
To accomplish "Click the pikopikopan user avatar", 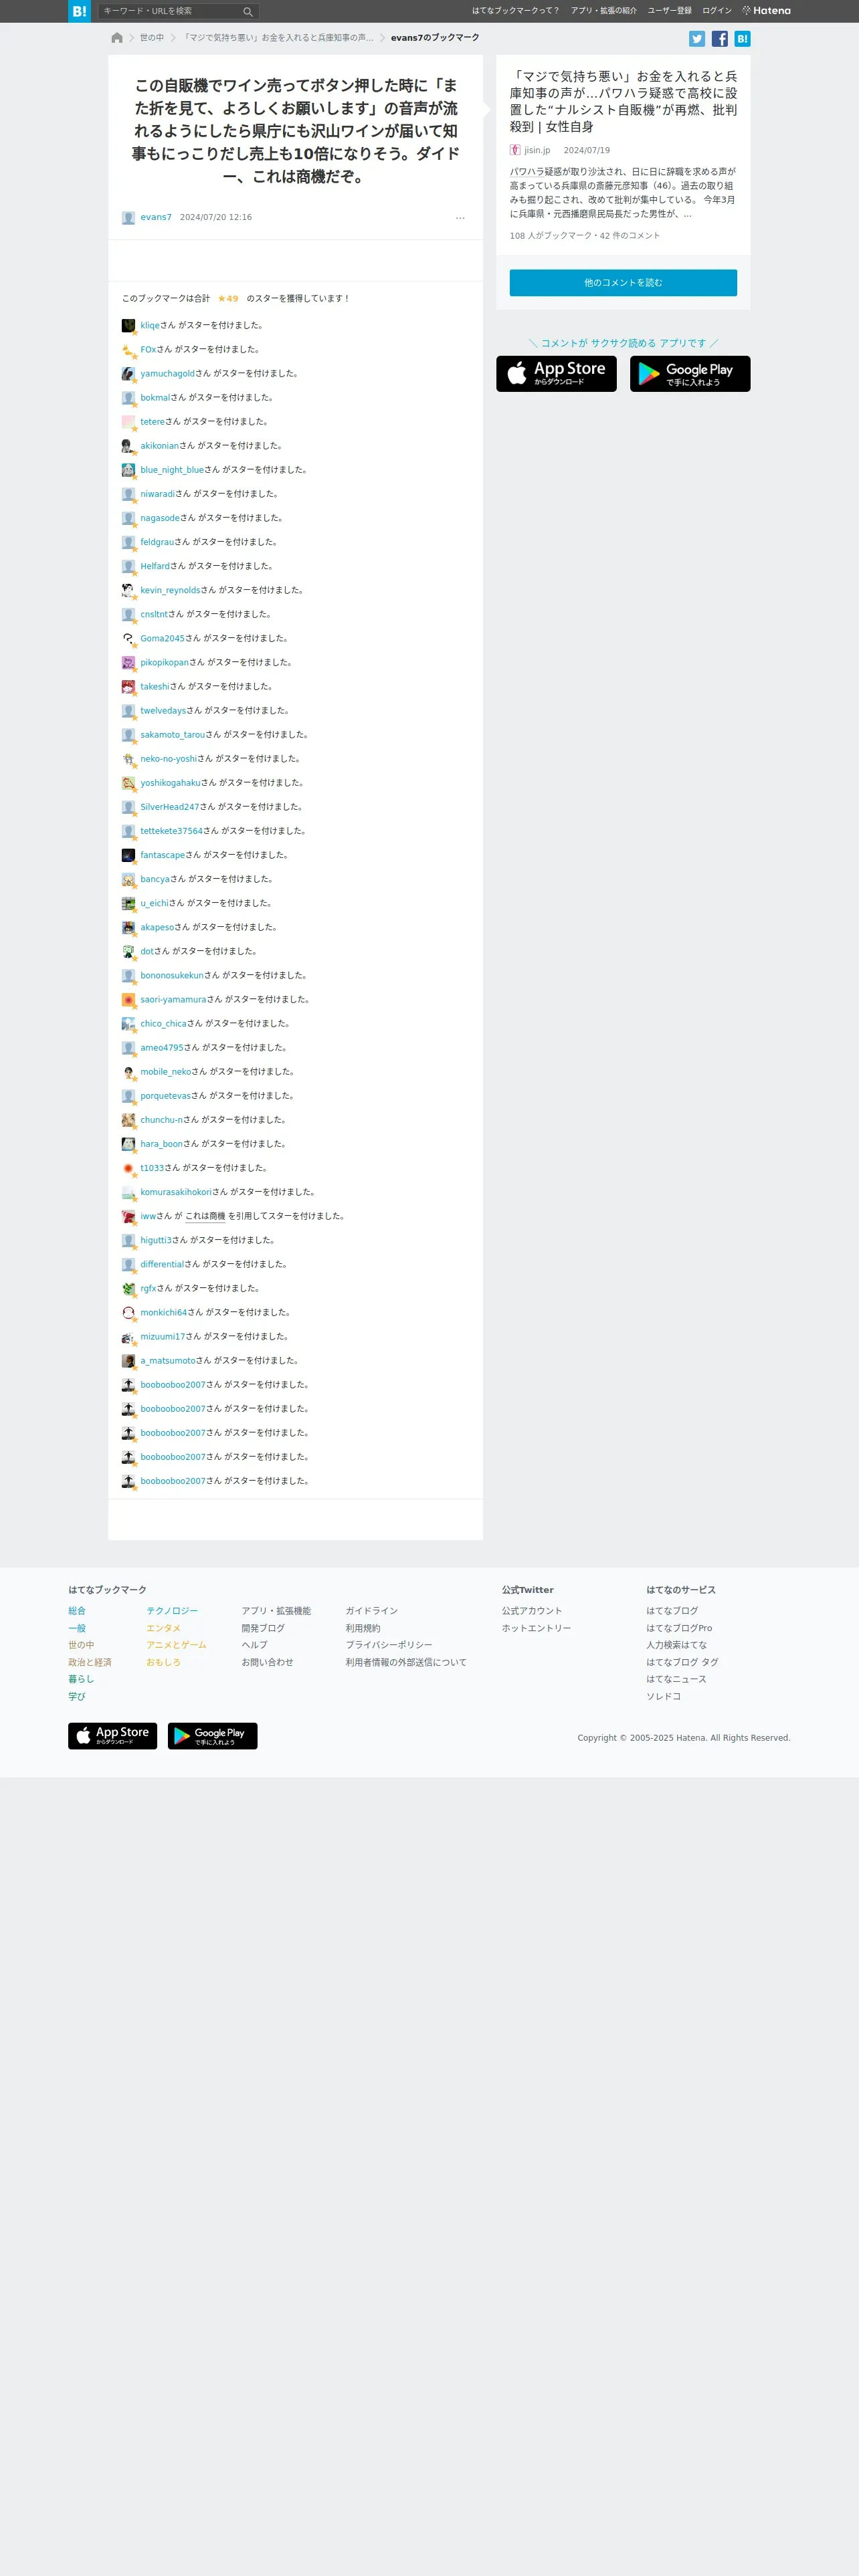I will coord(128,662).
